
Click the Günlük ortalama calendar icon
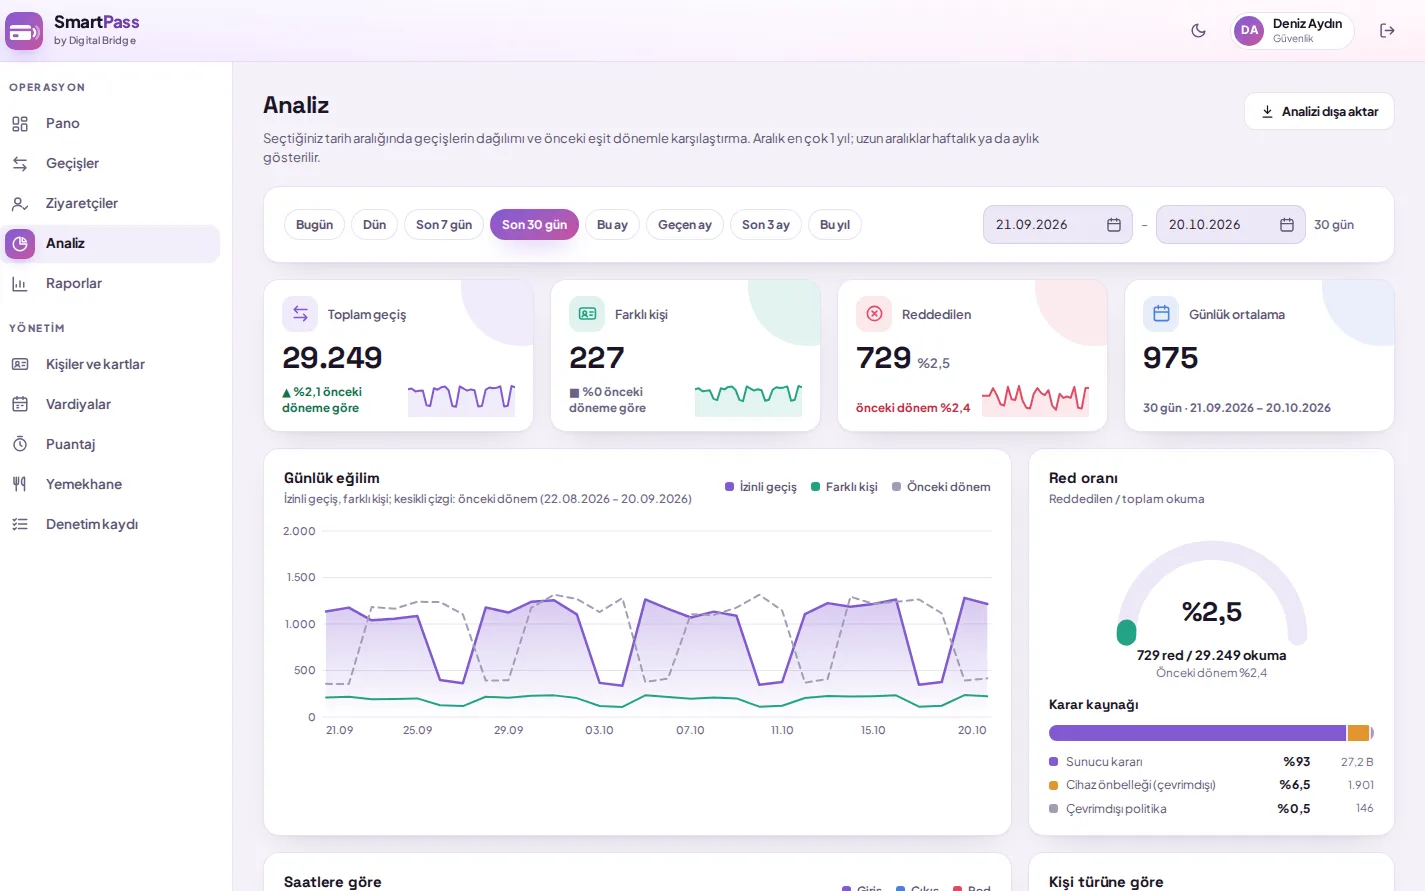click(x=1161, y=314)
